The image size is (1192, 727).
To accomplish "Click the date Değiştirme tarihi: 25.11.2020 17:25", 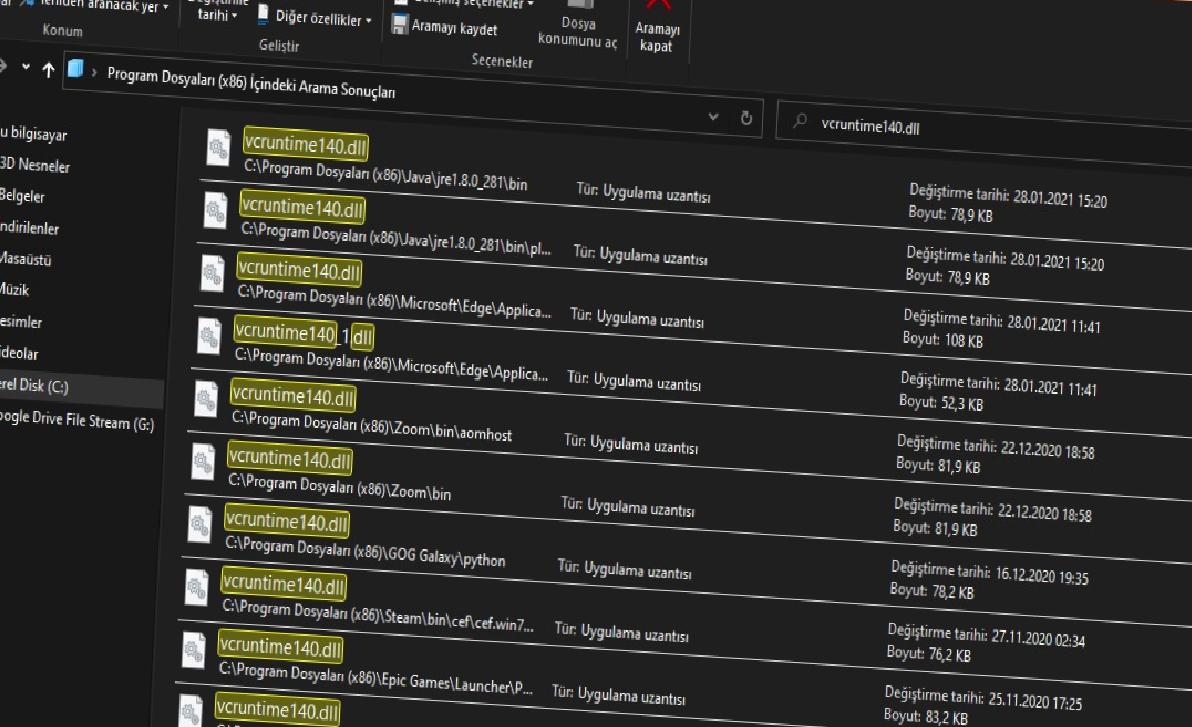I will [x=983, y=698].
